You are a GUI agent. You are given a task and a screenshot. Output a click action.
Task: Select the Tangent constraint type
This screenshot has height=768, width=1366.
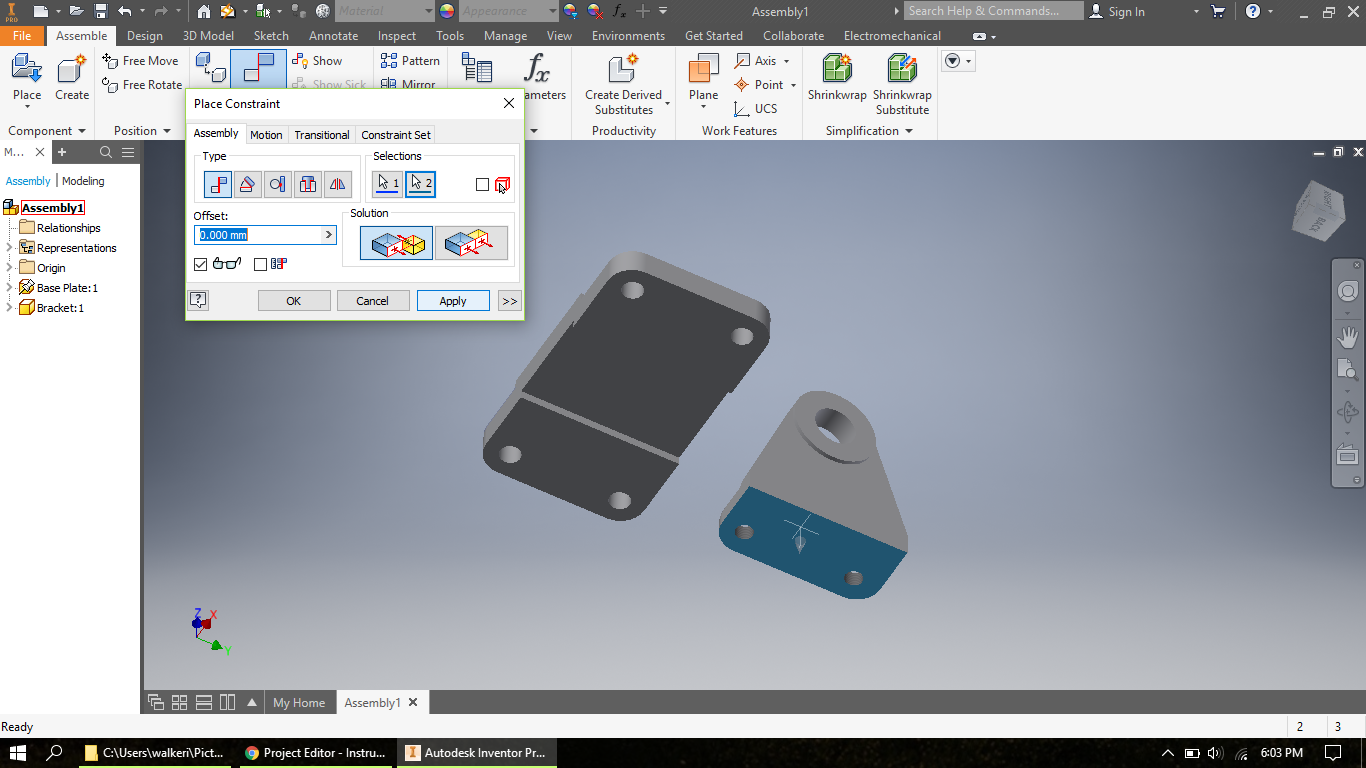(277, 184)
